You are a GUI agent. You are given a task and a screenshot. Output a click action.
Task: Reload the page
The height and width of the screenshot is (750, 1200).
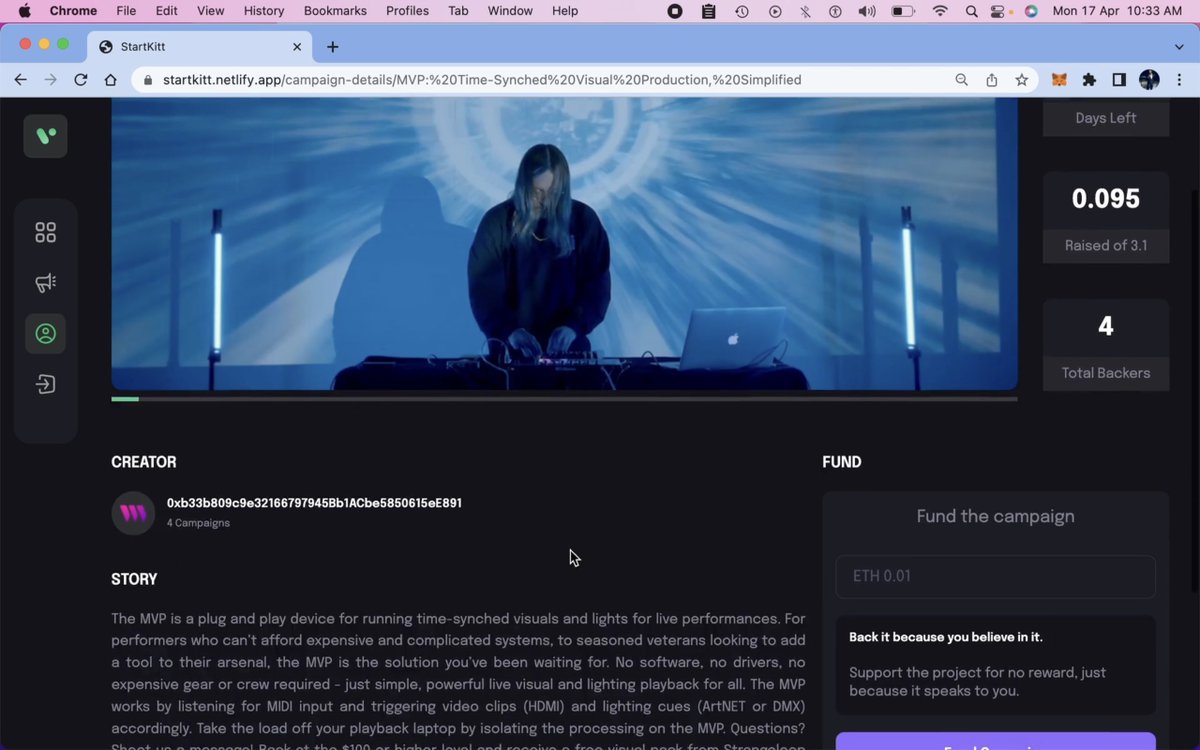click(81, 80)
